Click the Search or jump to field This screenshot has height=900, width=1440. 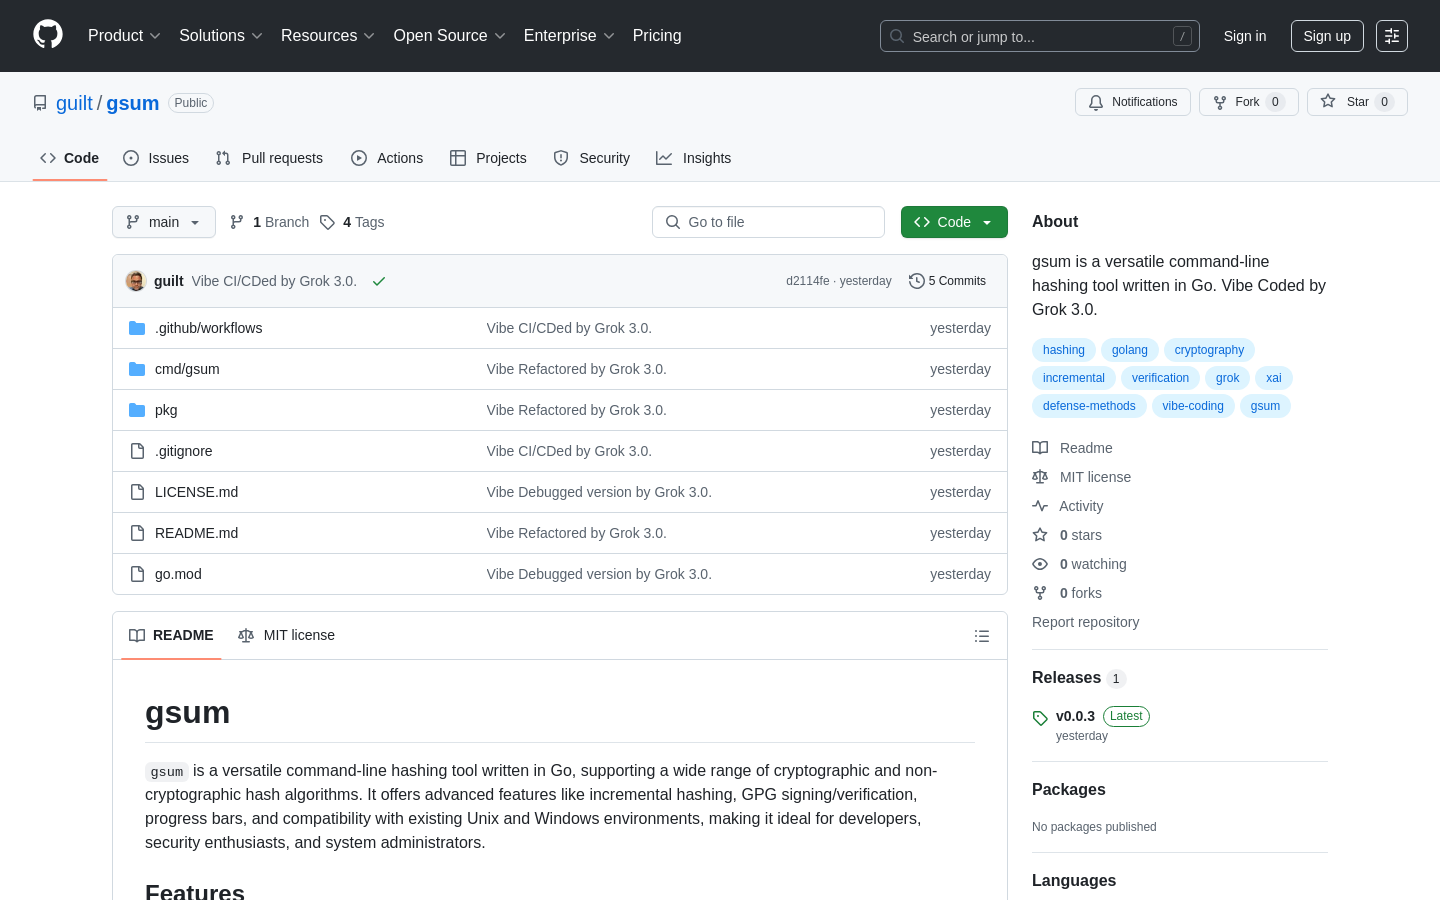(1040, 36)
